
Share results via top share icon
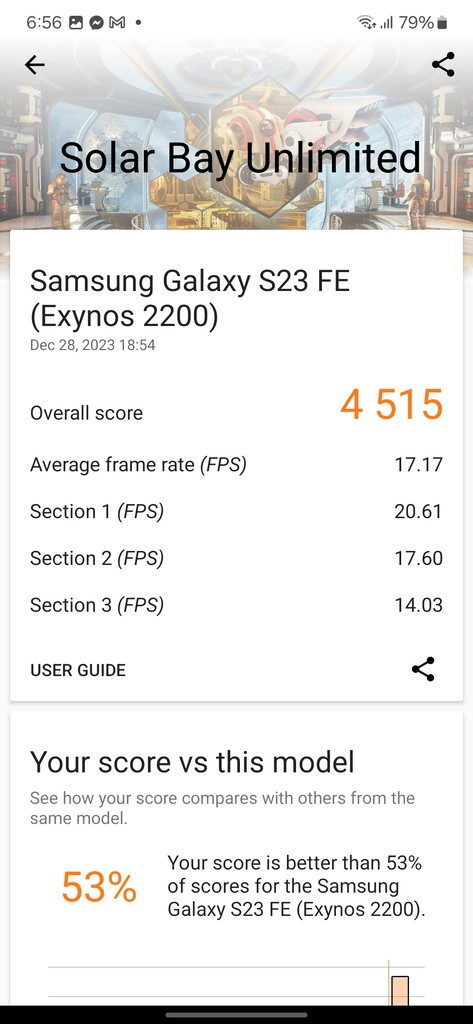pyautogui.click(x=443, y=65)
